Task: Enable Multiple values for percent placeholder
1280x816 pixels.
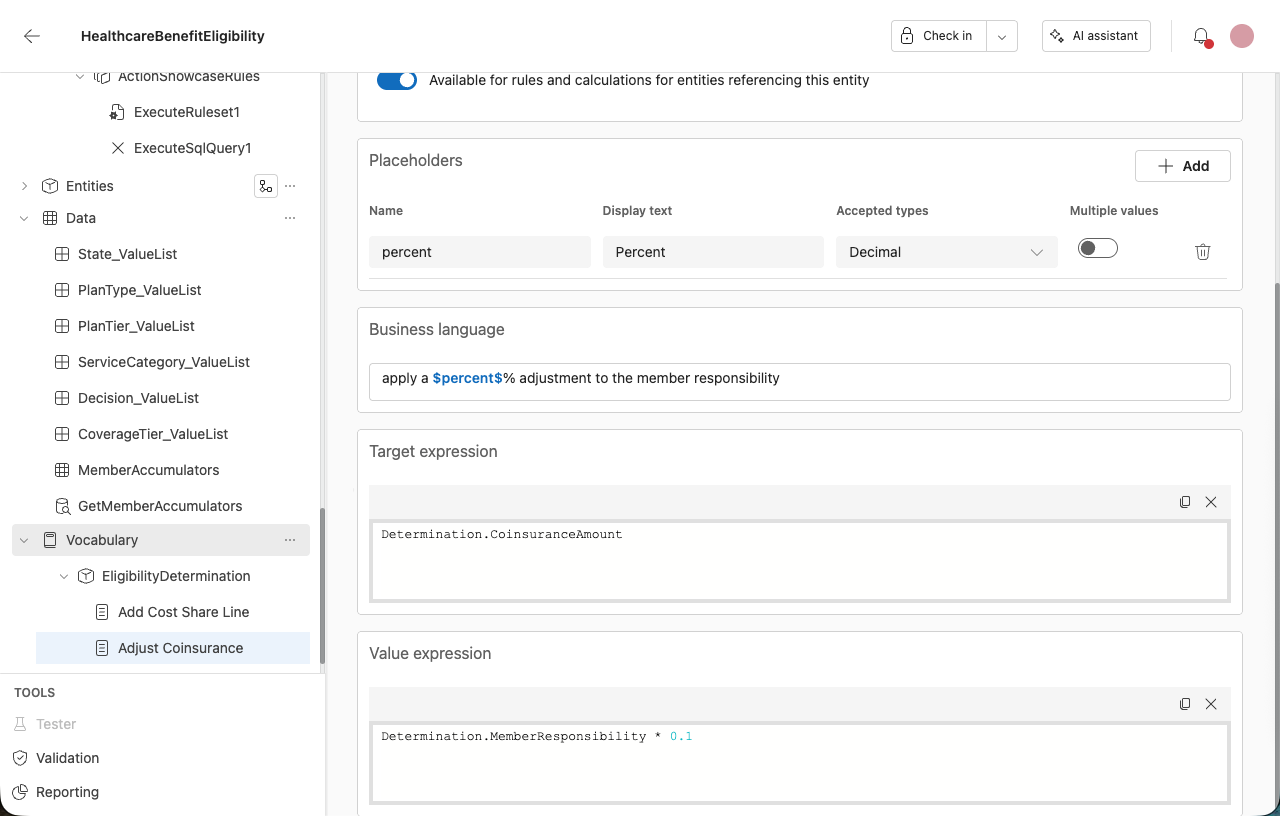Action: click(1098, 249)
